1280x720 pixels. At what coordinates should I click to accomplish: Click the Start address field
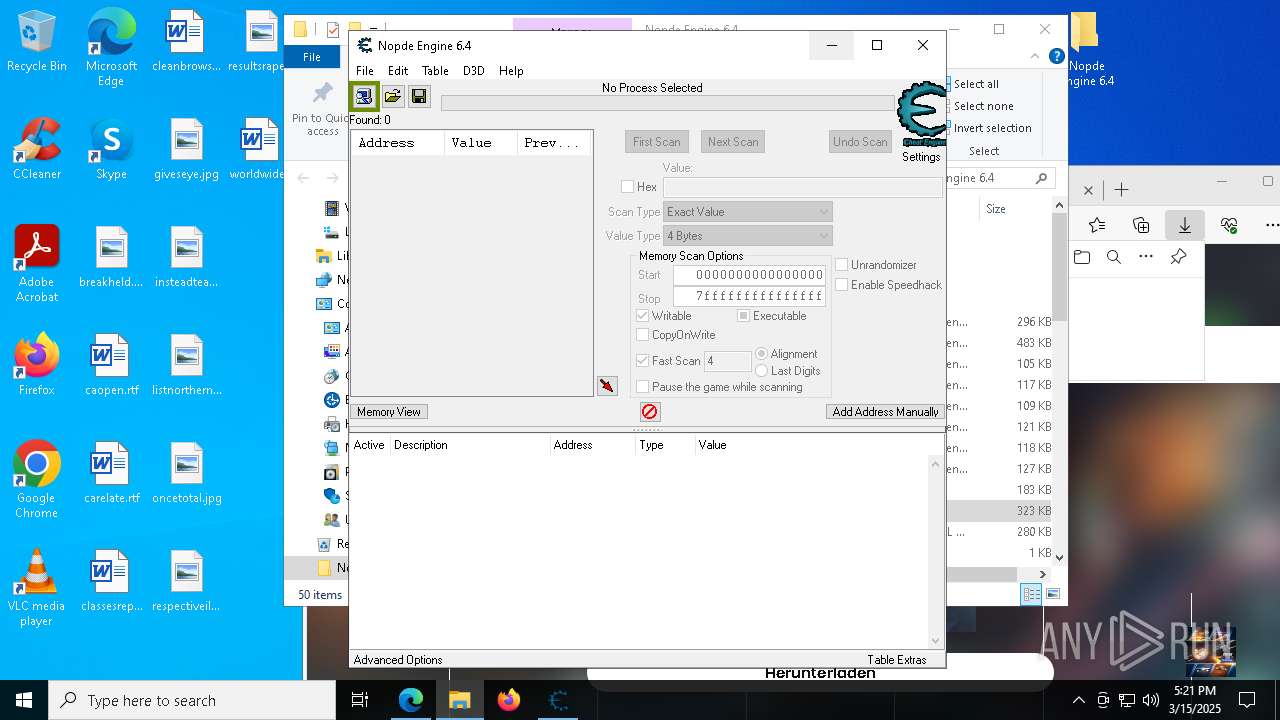[749, 275]
